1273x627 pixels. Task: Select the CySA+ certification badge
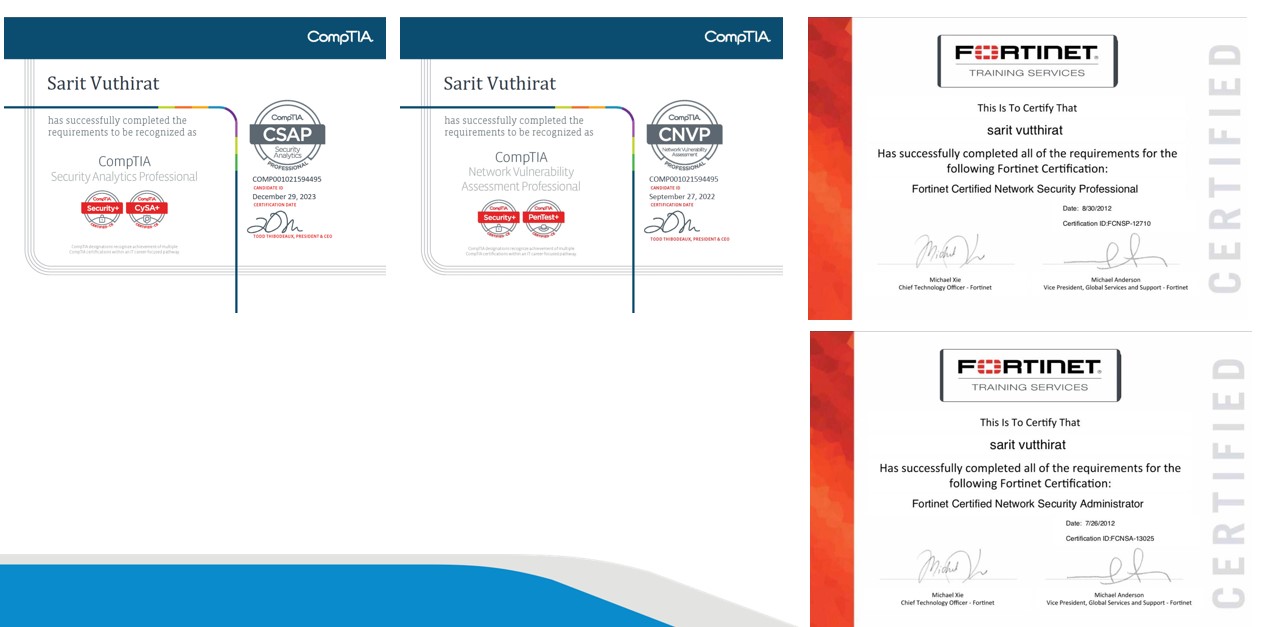coord(147,210)
